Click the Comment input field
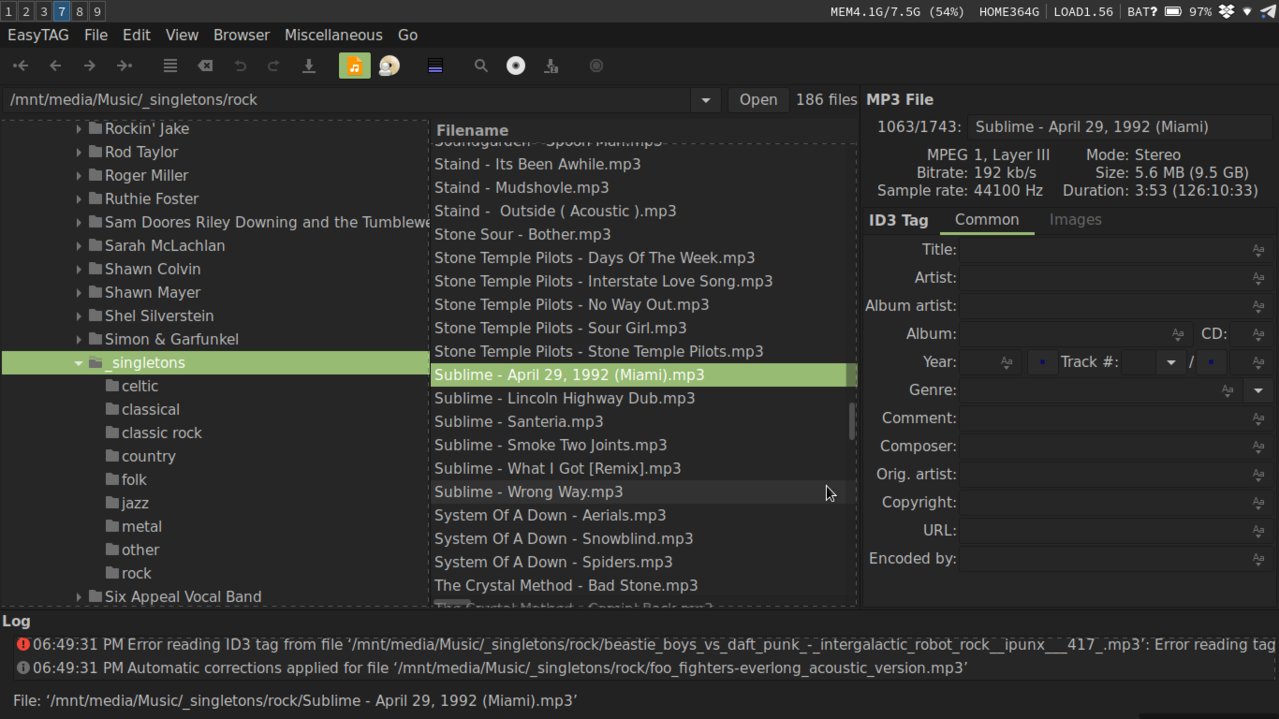This screenshot has width=1279, height=719. pos(1104,418)
